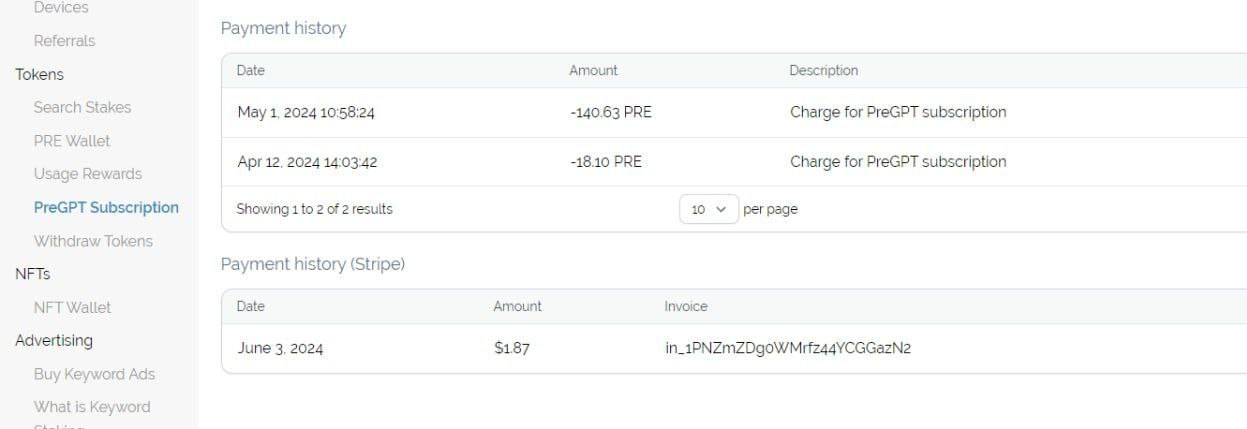Screen dimensions: 1247x429
Task: Select the Advertising sidebar section
Action: [54, 340]
